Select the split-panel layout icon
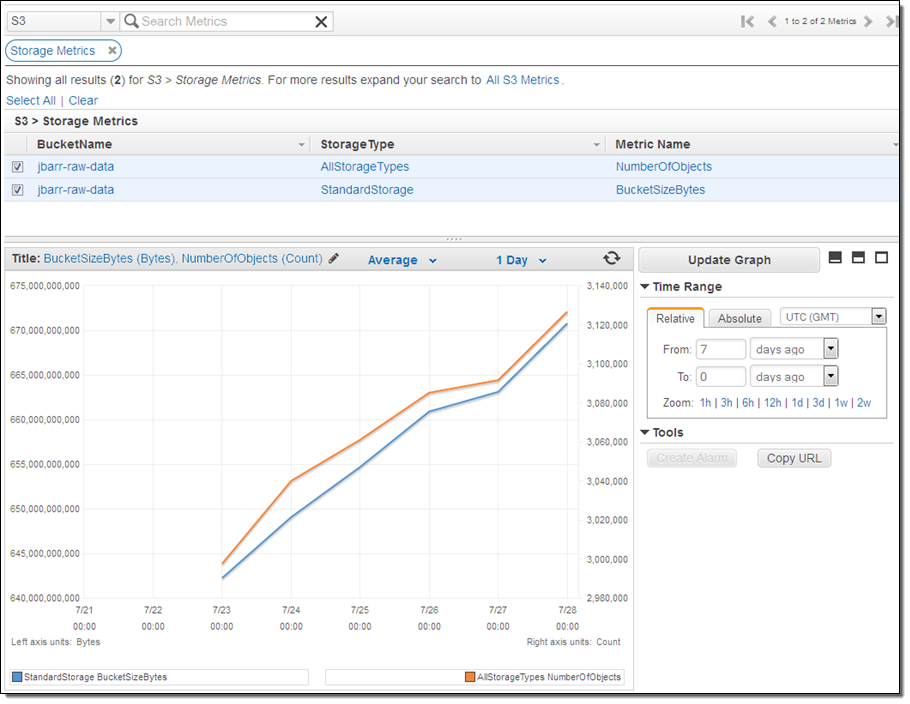This screenshot has height=704, width=910. click(x=858, y=258)
